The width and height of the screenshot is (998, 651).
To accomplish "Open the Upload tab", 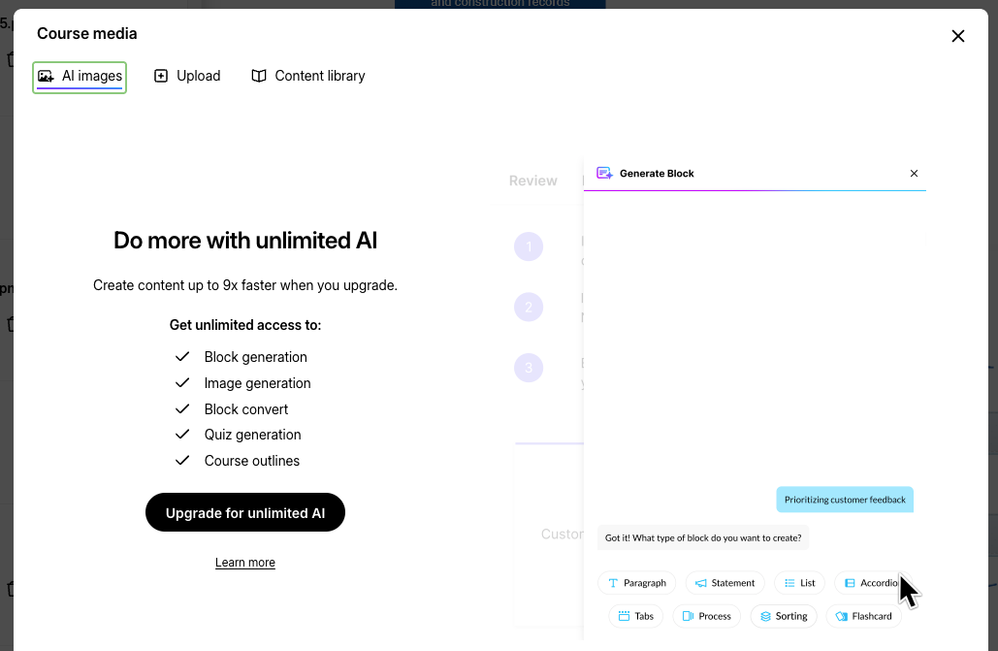I will tap(187, 76).
